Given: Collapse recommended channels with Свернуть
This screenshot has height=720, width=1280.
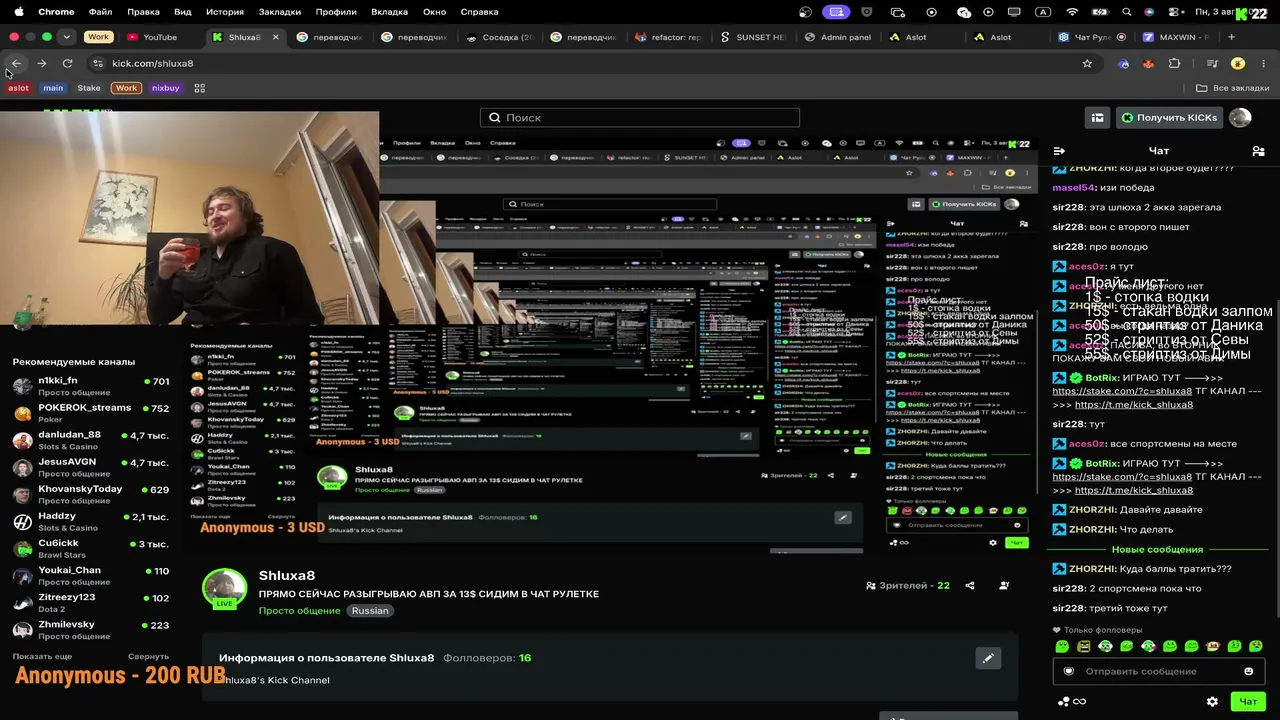Looking at the screenshot, I should click(x=148, y=656).
